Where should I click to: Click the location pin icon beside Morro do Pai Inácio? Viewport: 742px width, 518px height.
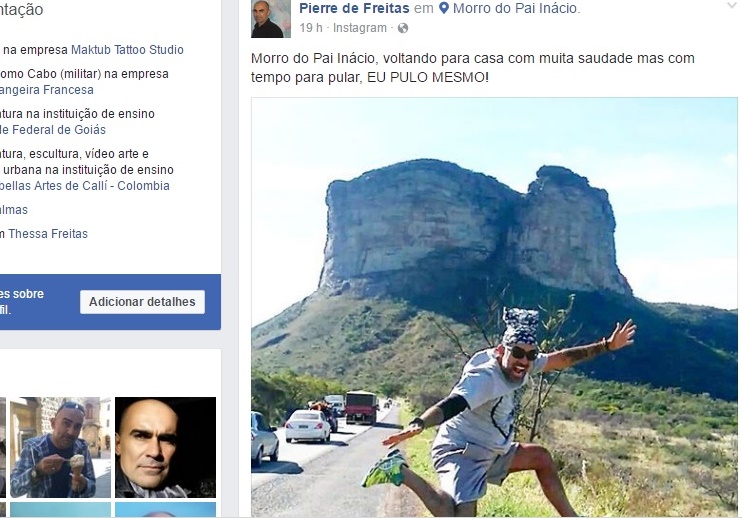pyautogui.click(x=443, y=9)
